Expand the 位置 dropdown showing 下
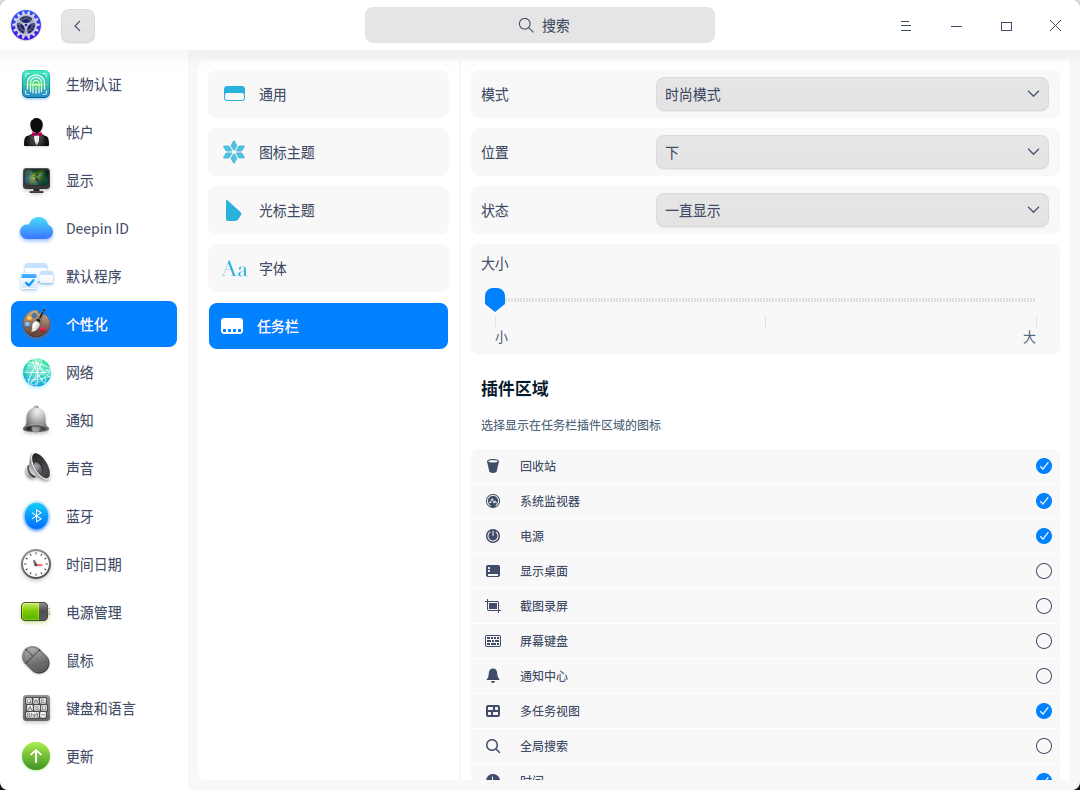The image size is (1080, 790). point(852,153)
